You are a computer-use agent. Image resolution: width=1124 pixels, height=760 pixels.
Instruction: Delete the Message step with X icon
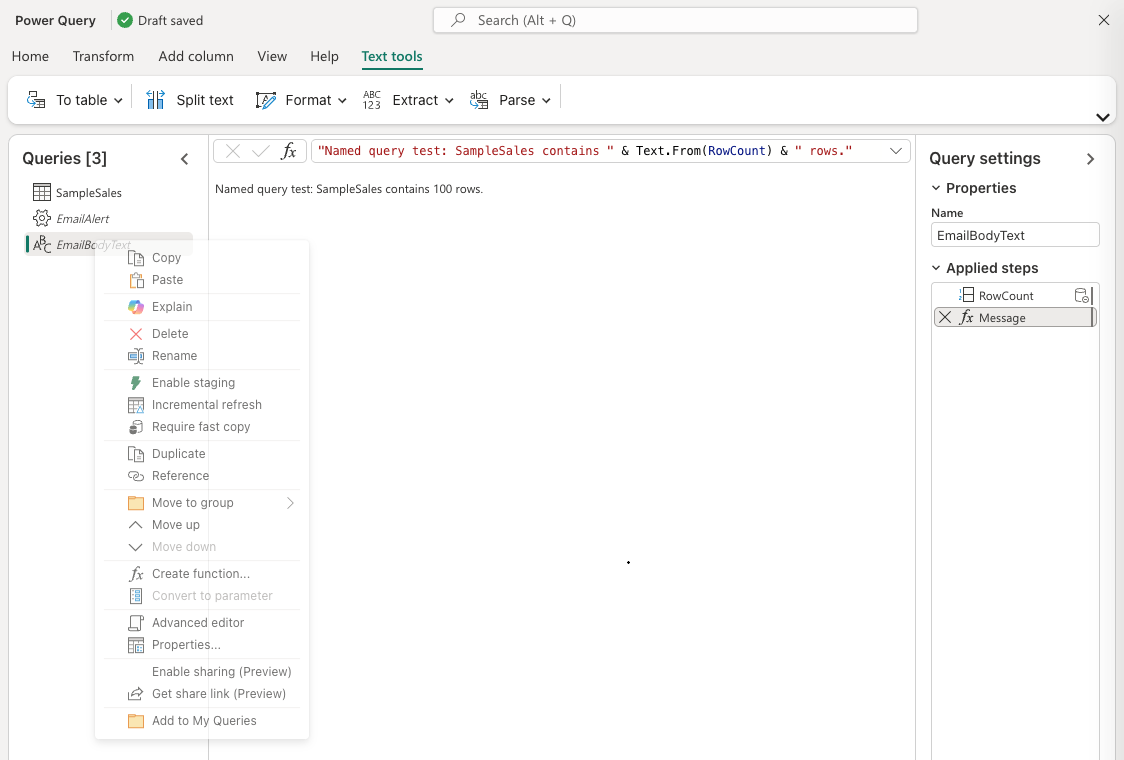tap(945, 318)
